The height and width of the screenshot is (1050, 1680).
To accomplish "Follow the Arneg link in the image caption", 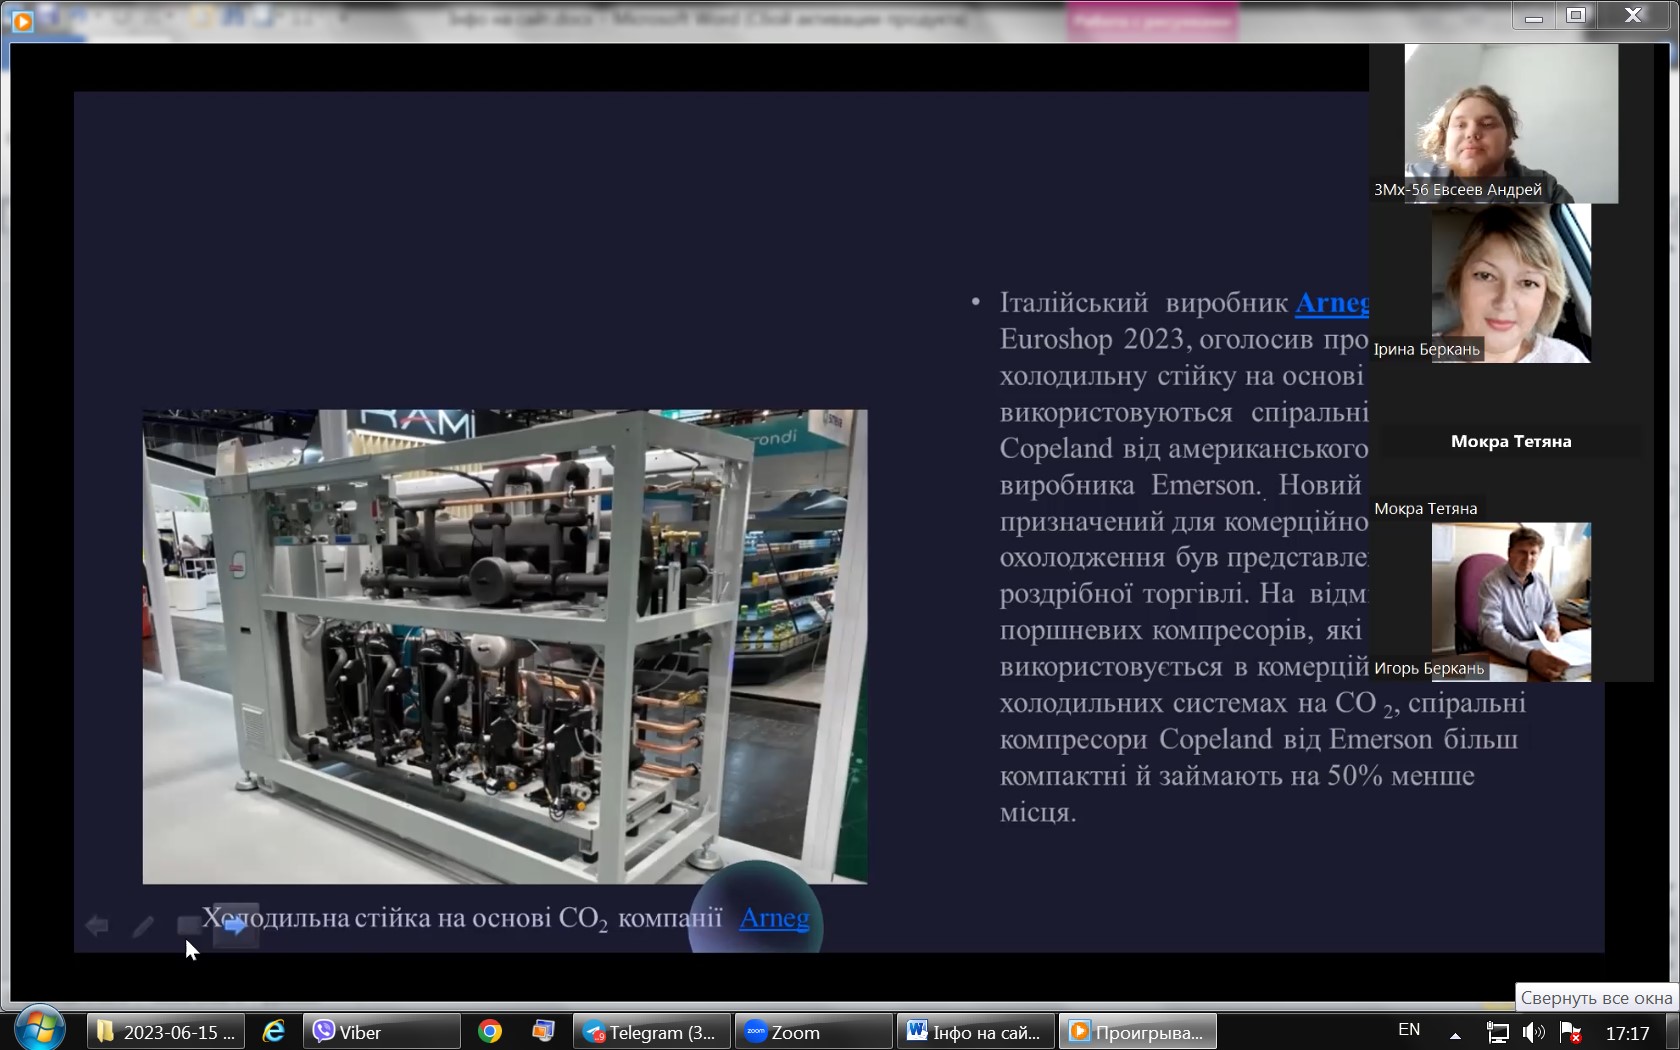I will click(774, 918).
